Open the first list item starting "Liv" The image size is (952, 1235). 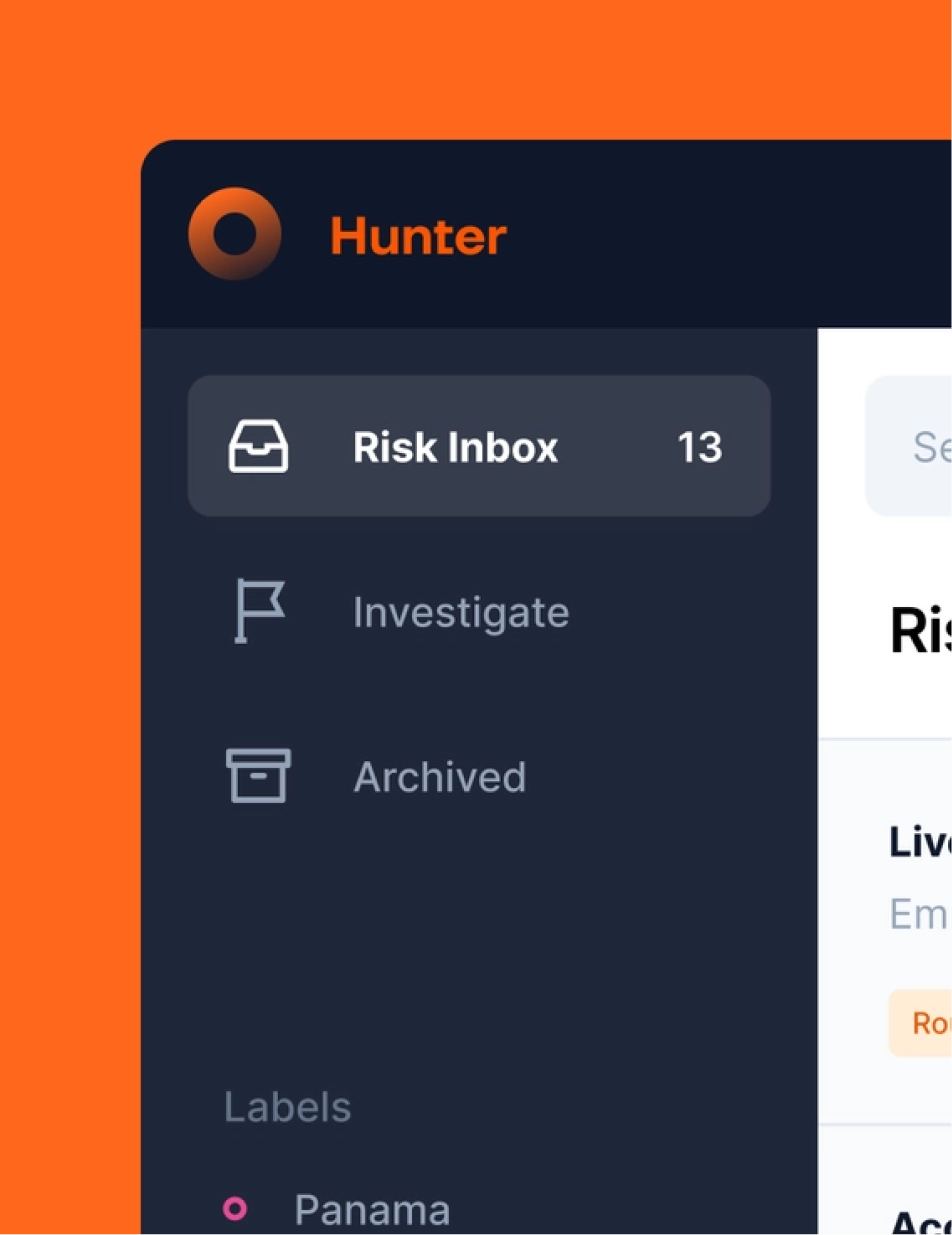(919, 842)
